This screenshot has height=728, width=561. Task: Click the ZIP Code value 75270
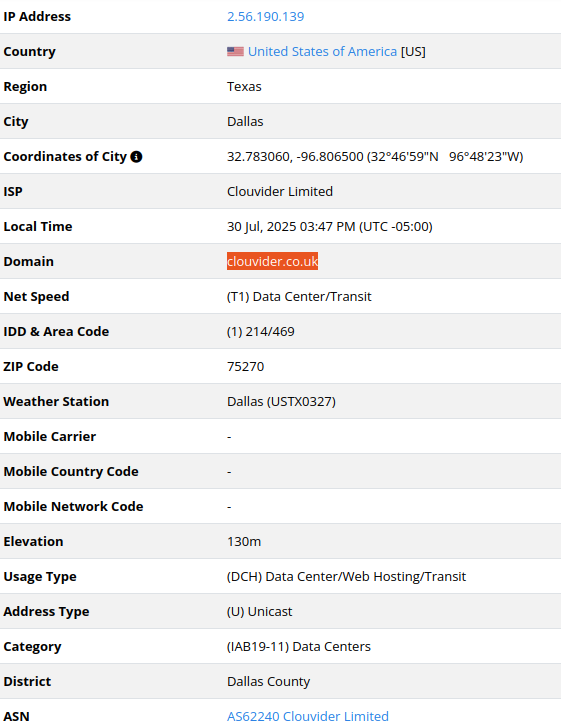point(245,367)
